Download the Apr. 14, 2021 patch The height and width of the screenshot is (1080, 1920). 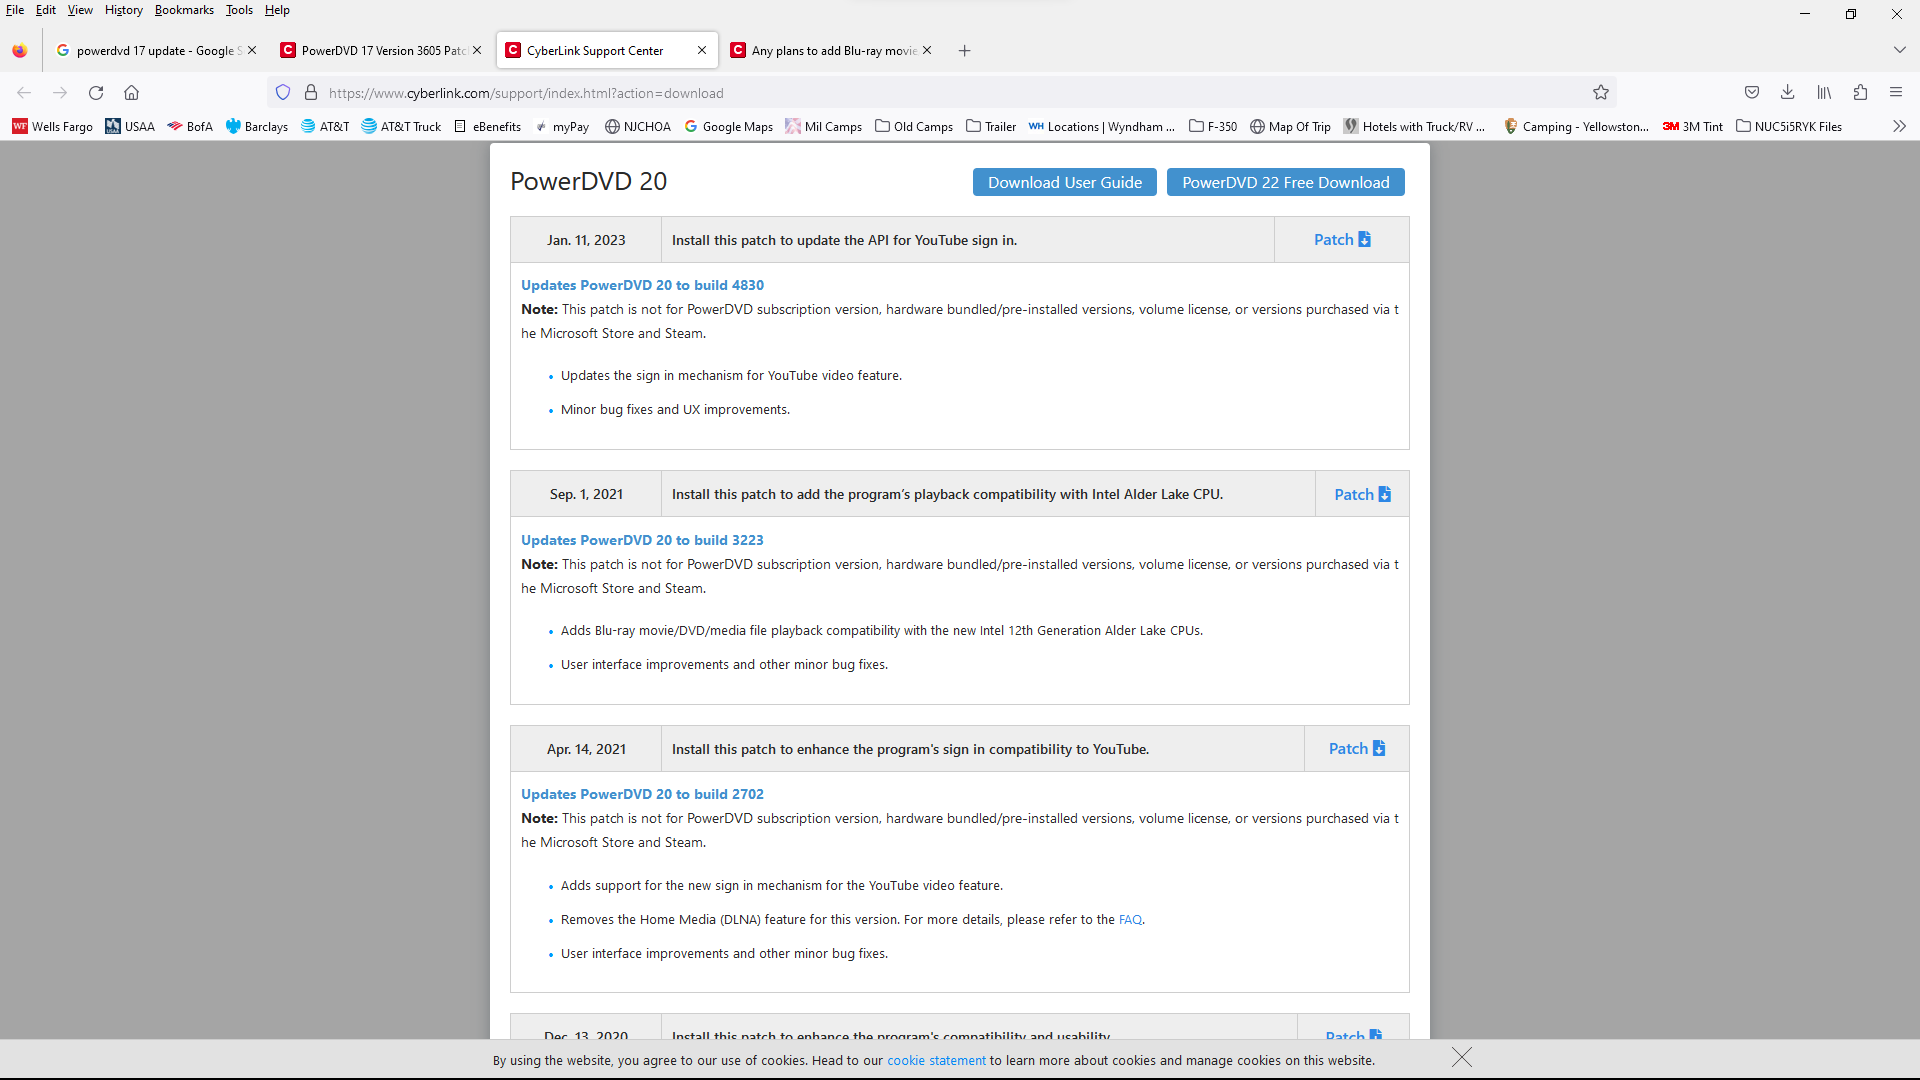[x=1357, y=748]
